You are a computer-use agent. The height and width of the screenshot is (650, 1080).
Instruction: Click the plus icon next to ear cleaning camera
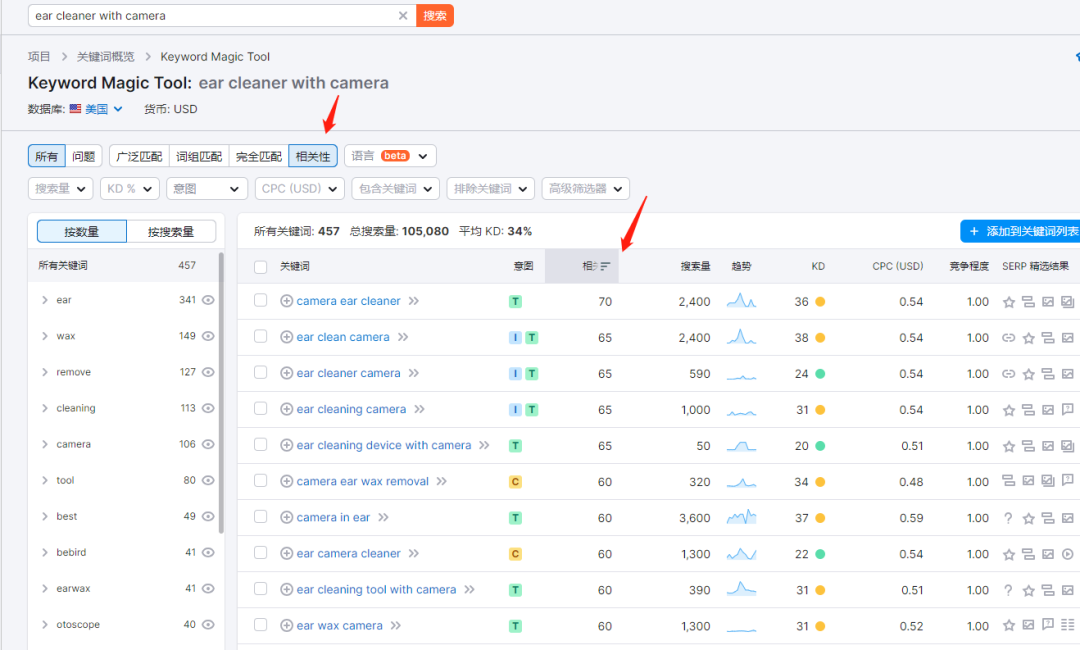[x=285, y=409]
